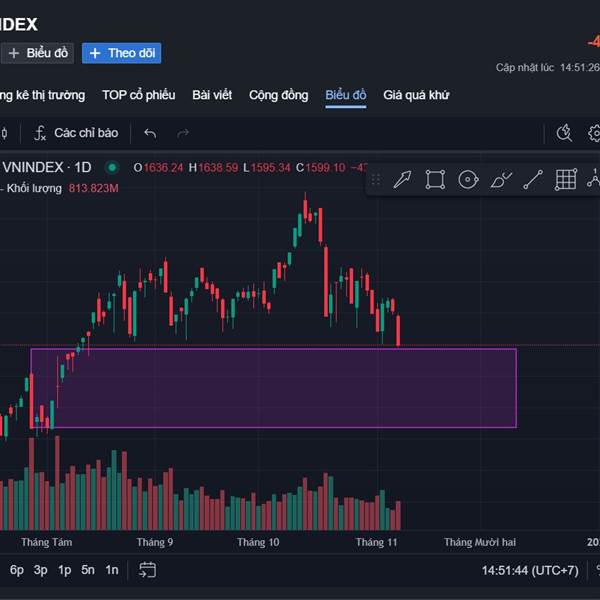The height and width of the screenshot is (600, 600).
Task: Click the circular target drawing tool
Action: pos(467,179)
